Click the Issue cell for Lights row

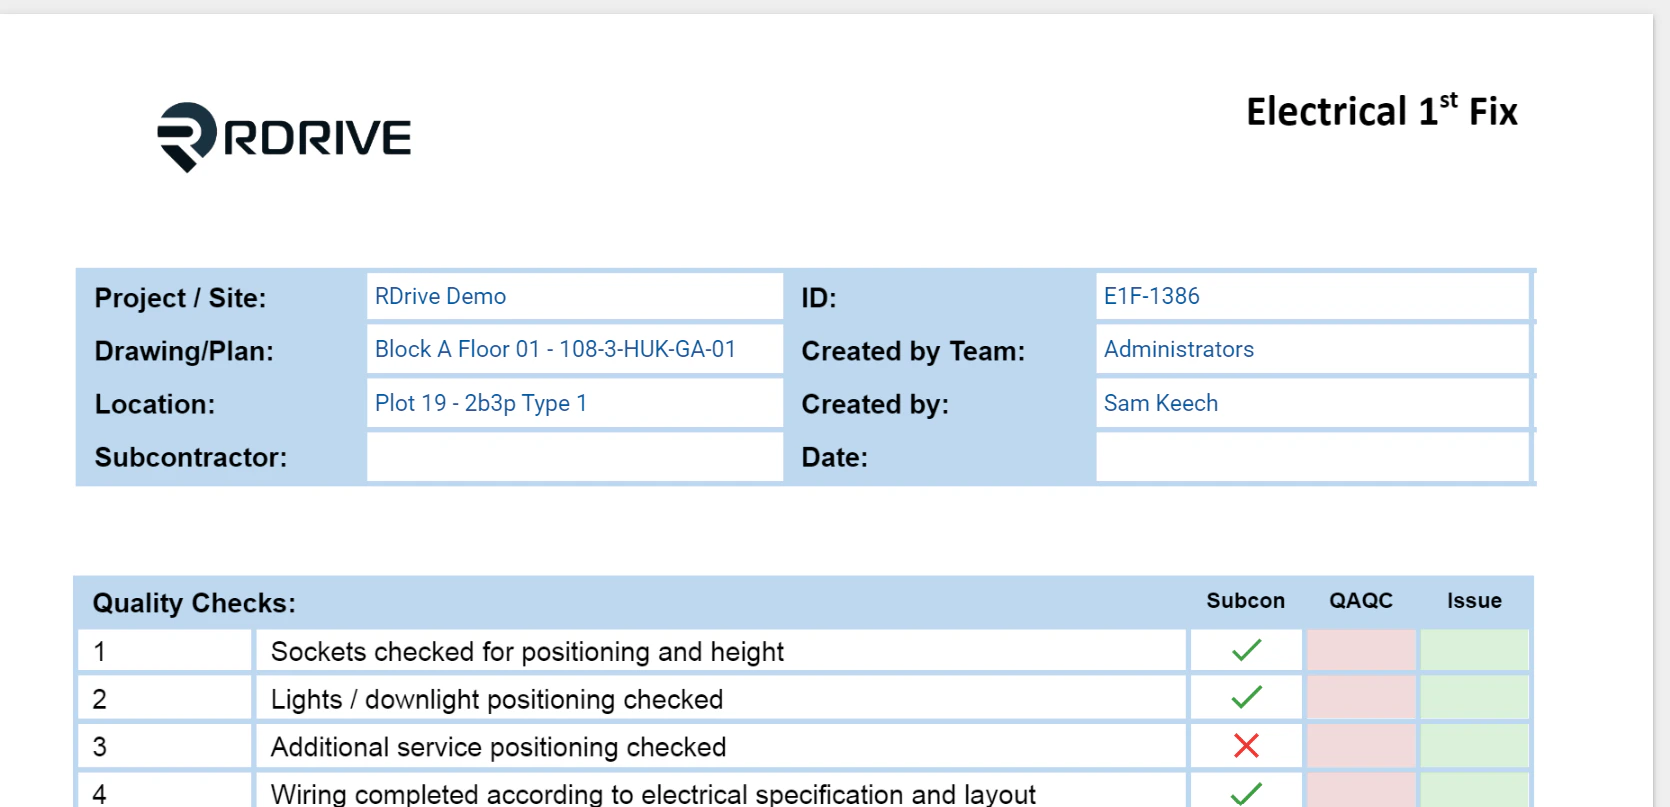click(1475, 698)
